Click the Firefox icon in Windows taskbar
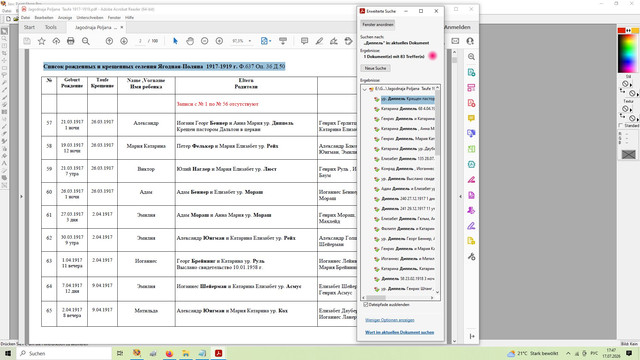Screen dimensions: 640x360 [169, 353]
